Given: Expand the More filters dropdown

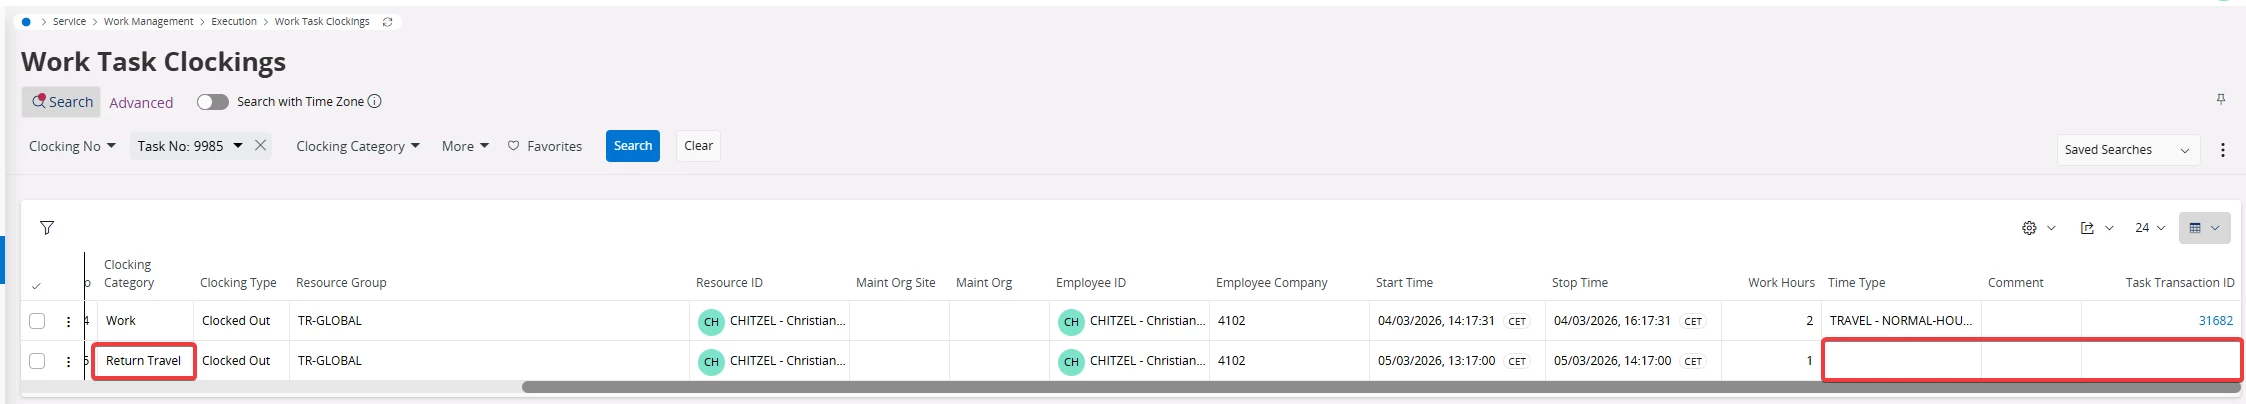Looking at the screenshot, I should 465,146.
